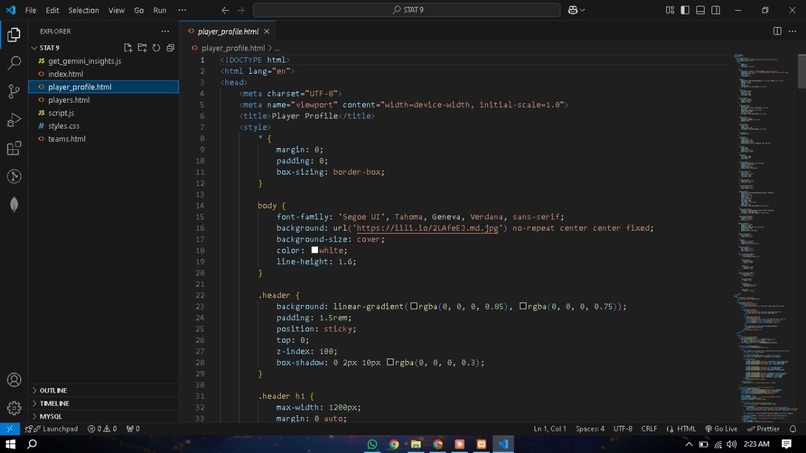Click Spaces: 4 indentation setting

590,429
